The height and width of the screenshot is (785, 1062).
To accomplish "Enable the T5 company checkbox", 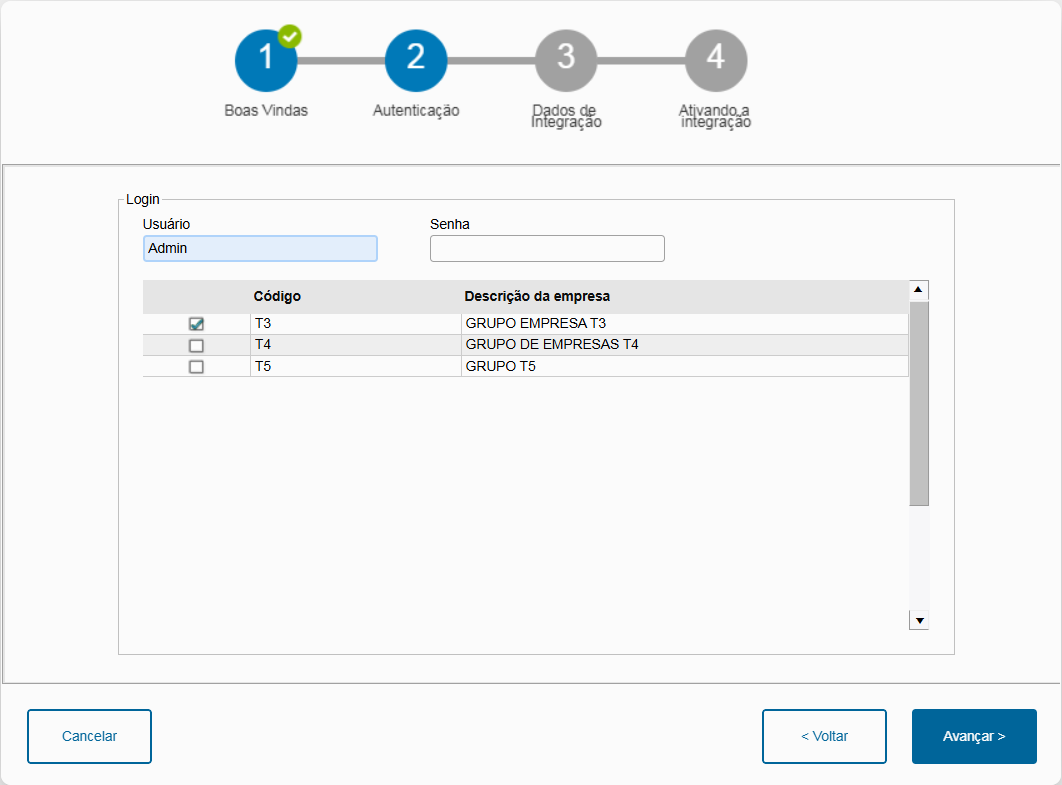I will coord(196,367).
